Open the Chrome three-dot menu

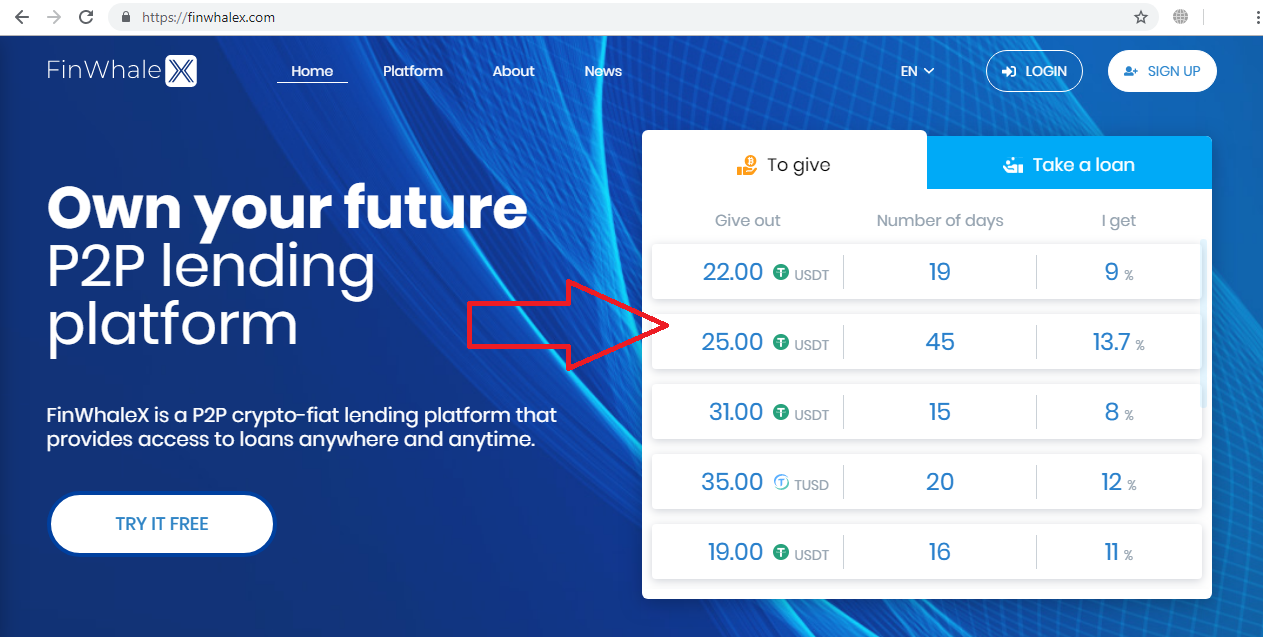1257,17
